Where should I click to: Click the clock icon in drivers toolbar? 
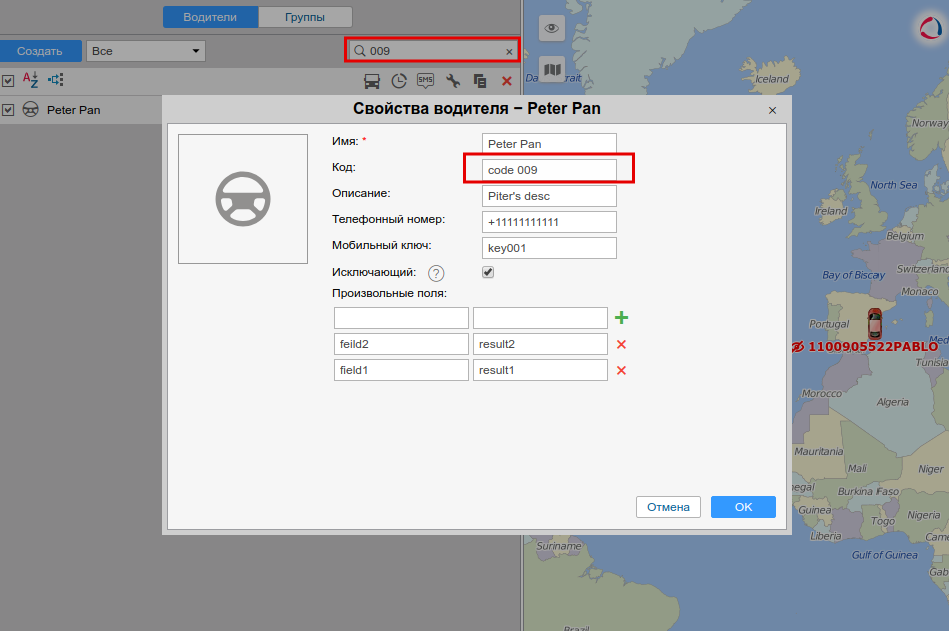click(x=398, y=81)
